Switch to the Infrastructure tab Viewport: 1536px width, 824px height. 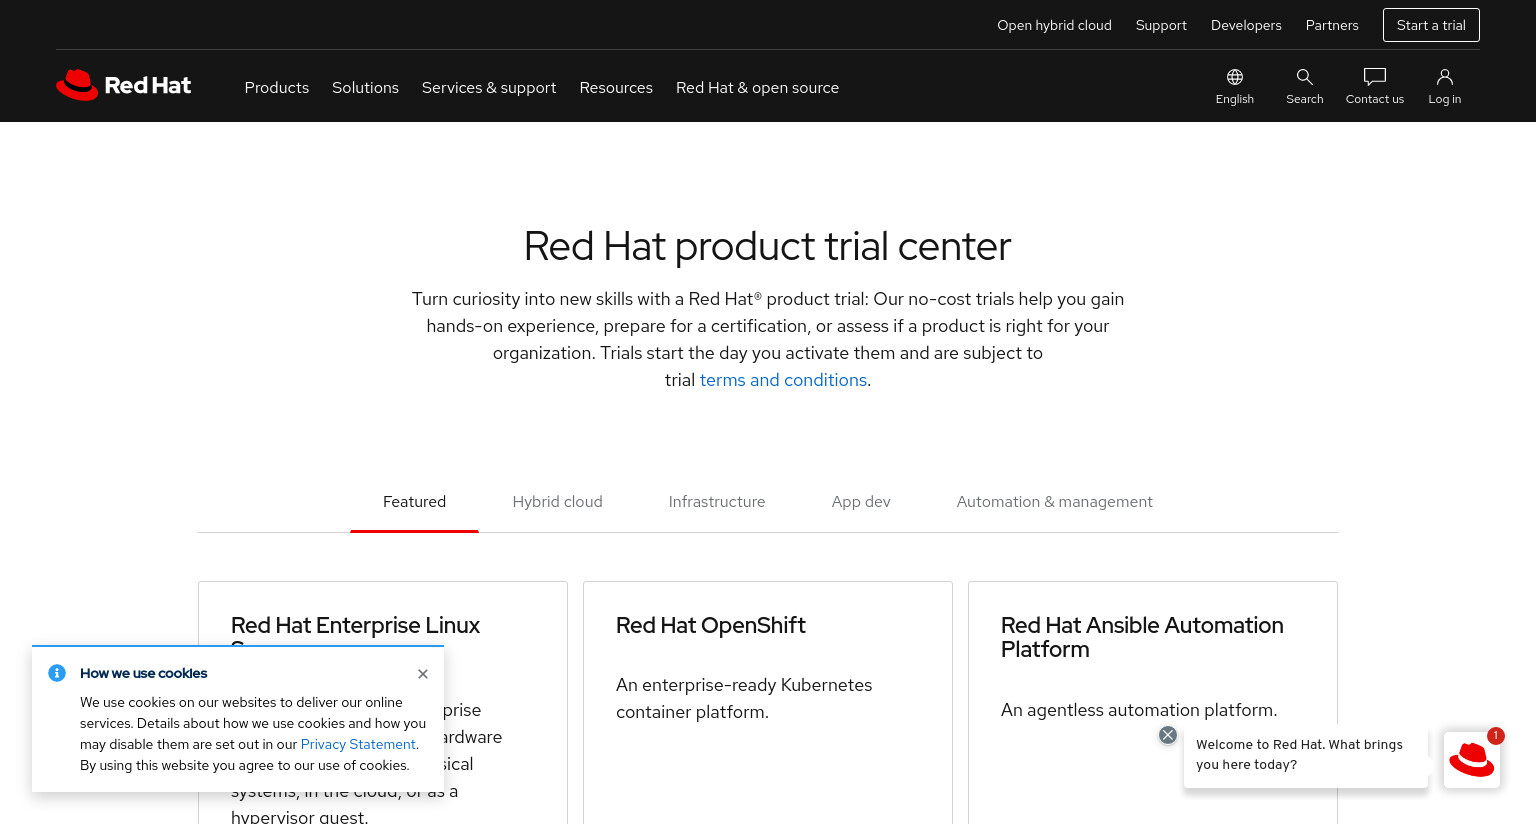(717, 502)
